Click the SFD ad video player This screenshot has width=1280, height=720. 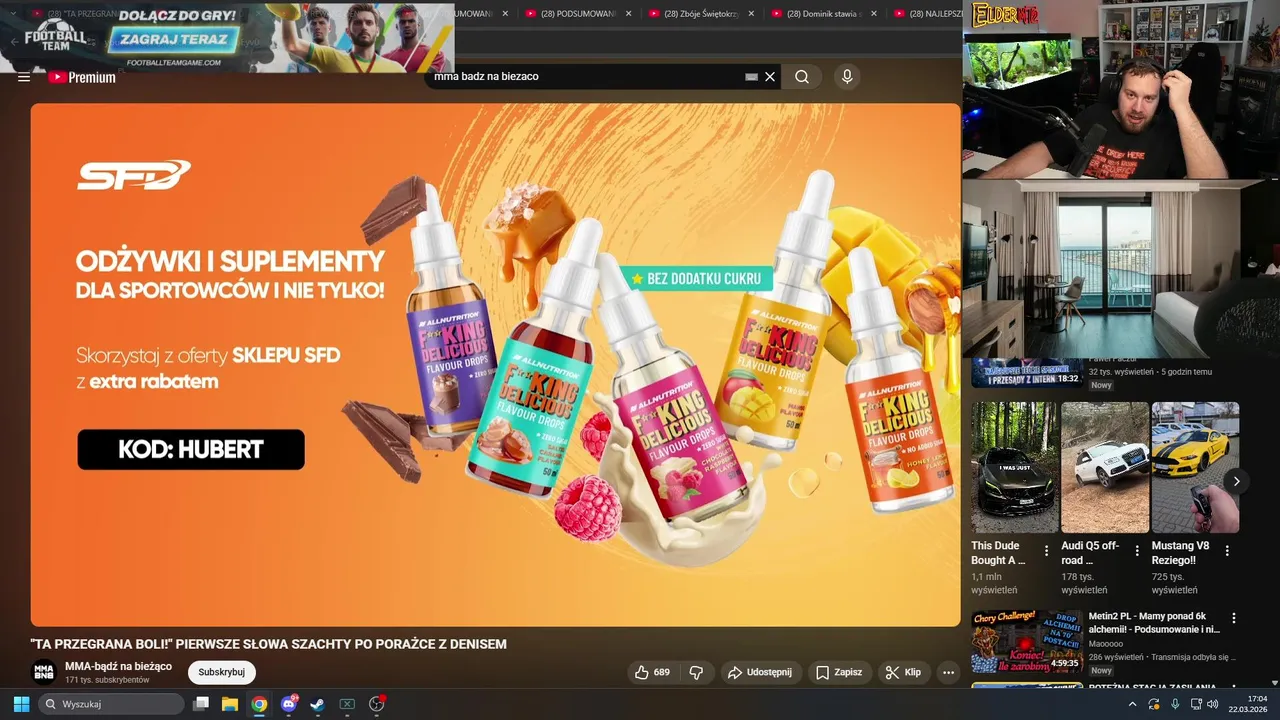click(x=495, y=365)
